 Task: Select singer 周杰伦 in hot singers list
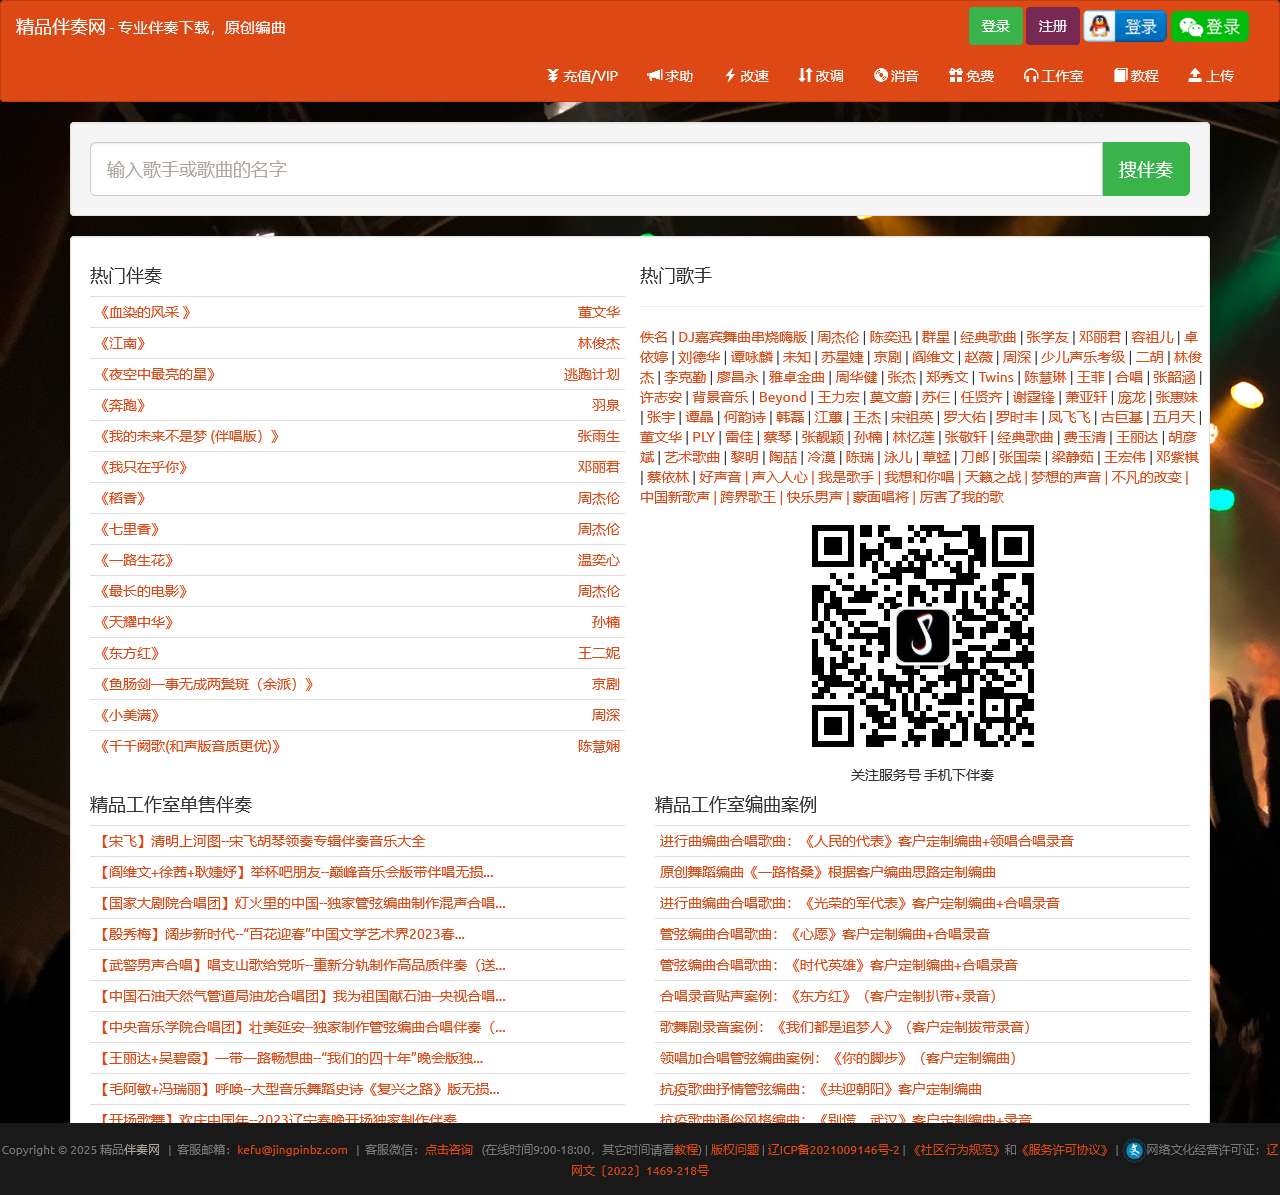click(838, 338)
